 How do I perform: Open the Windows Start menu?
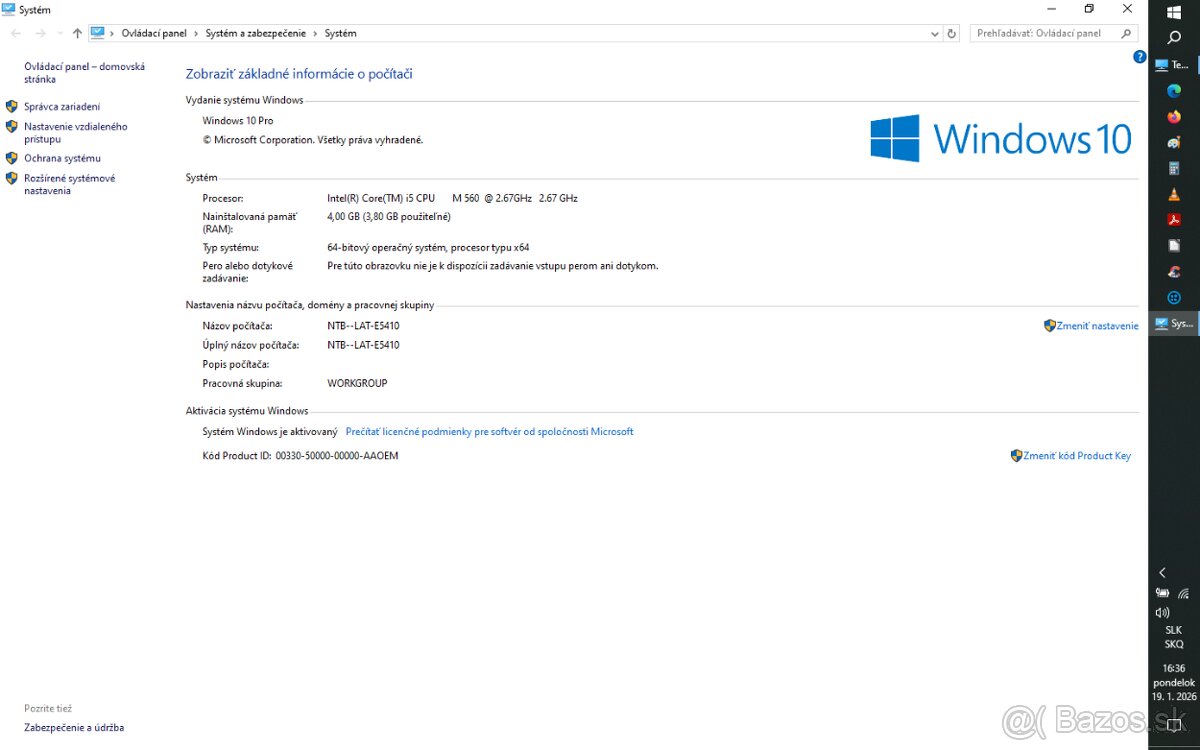[1174, 12]
